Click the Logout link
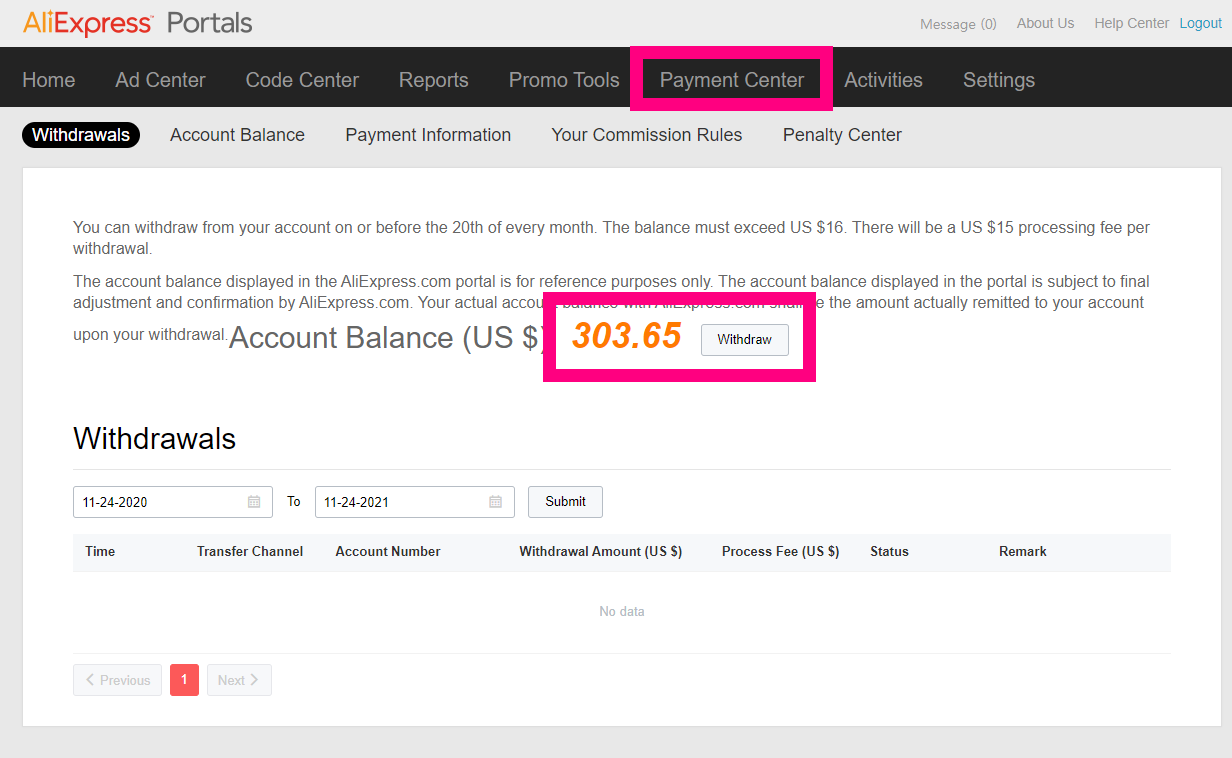The image size is (1232, 758). pos(1200,23)
